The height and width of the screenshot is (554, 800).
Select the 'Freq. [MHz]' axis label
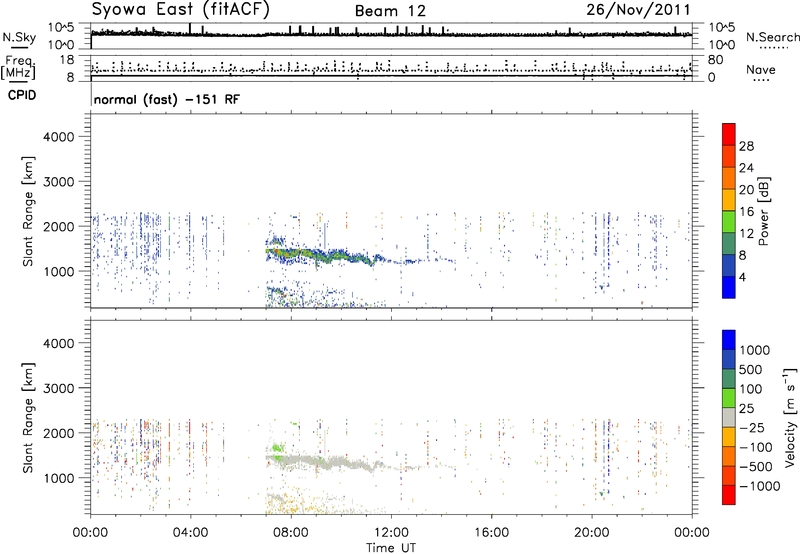click(x=18, y=68)
